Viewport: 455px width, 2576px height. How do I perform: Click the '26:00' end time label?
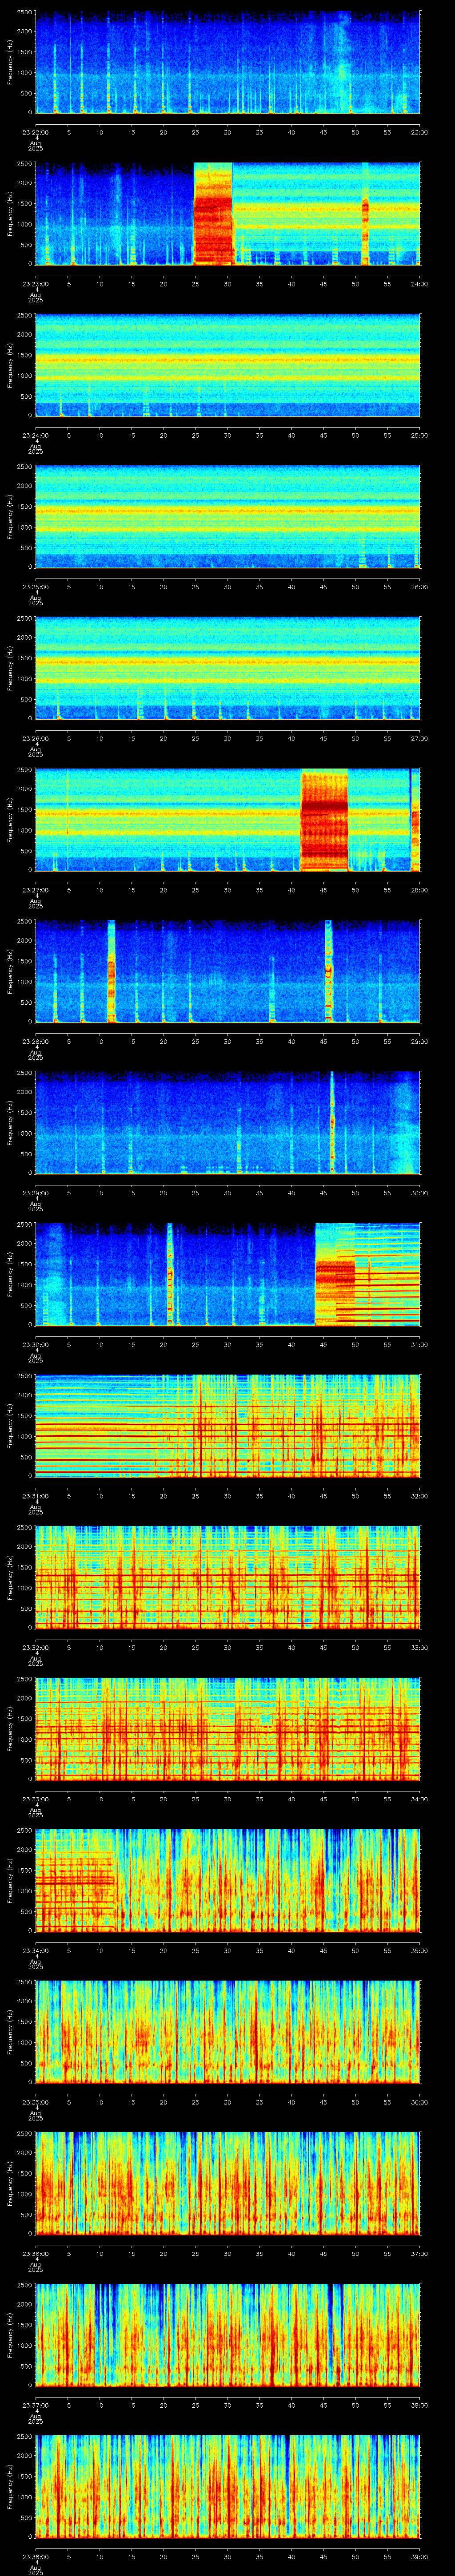pos(420,587)
